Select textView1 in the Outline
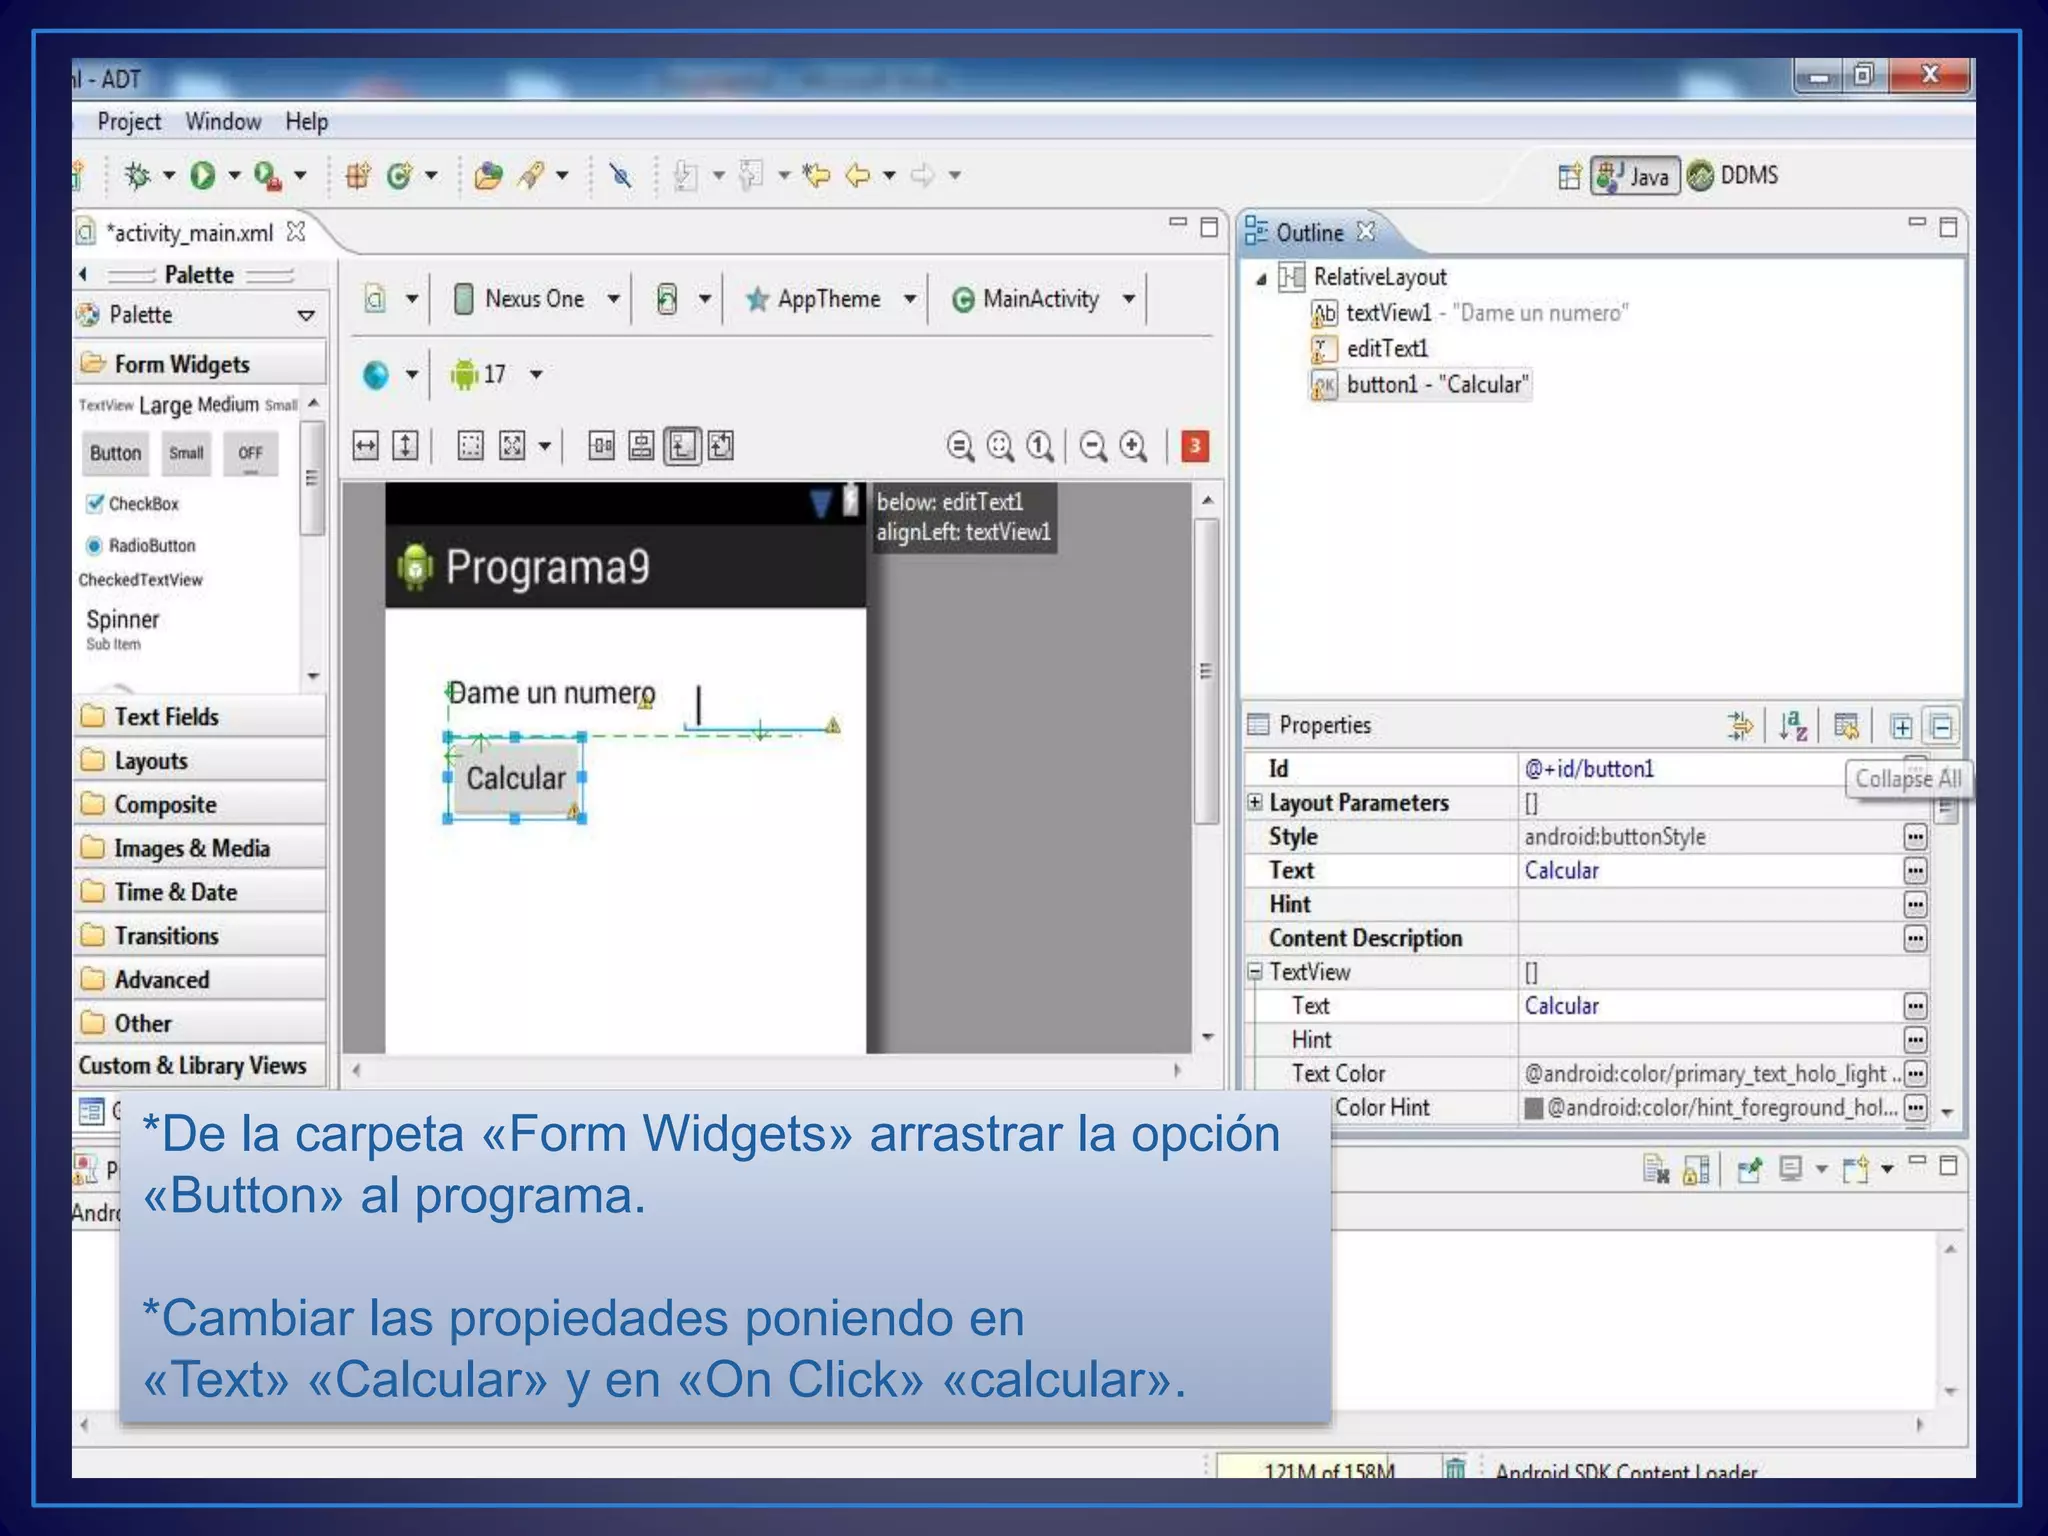Viewport: 2048px width, 1536px height. [x=1470, y=313]
